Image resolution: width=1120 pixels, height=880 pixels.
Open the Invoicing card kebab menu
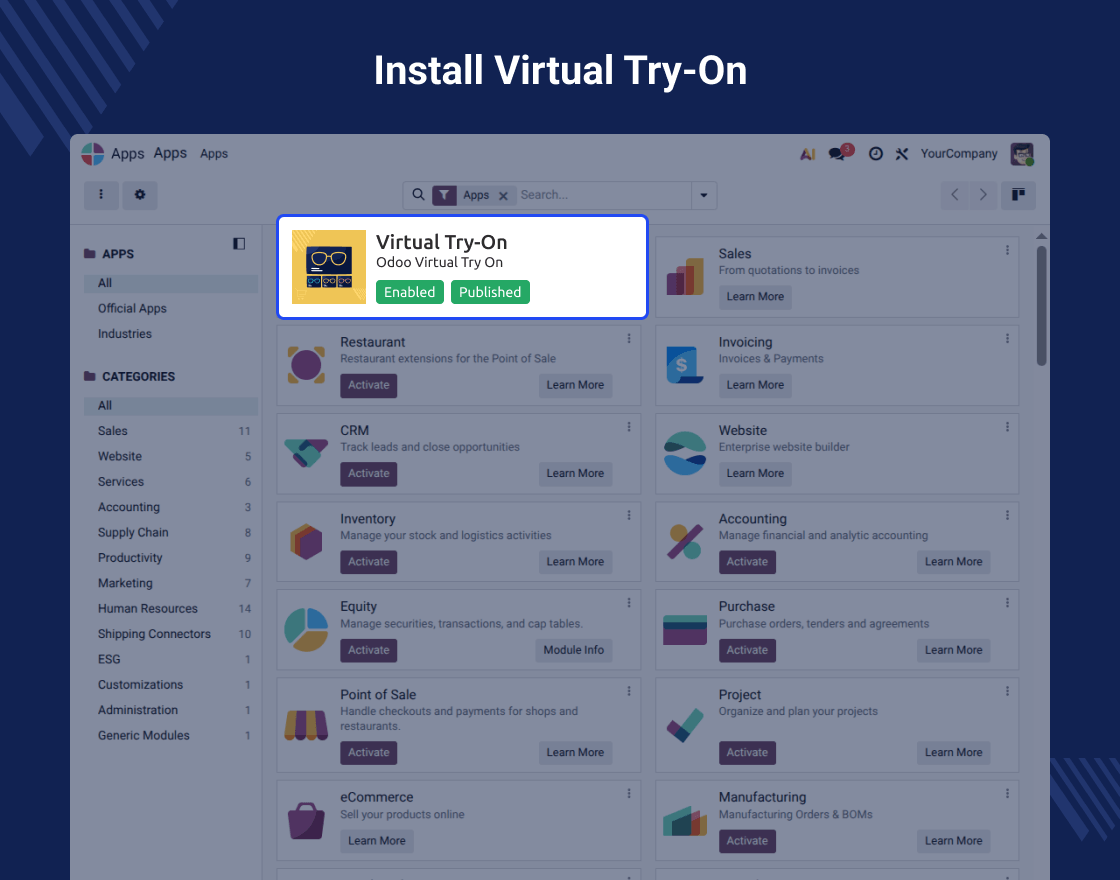[1007, 339]
